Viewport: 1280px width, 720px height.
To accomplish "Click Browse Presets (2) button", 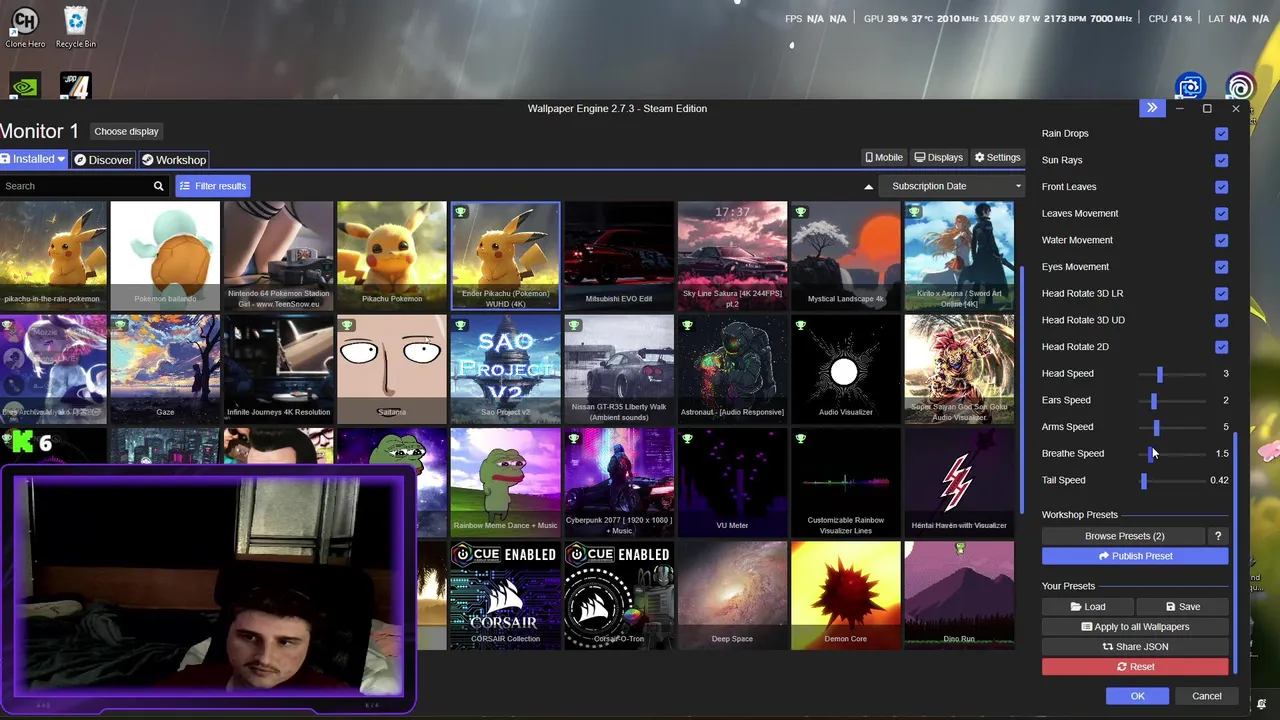I will (1124, 536).
